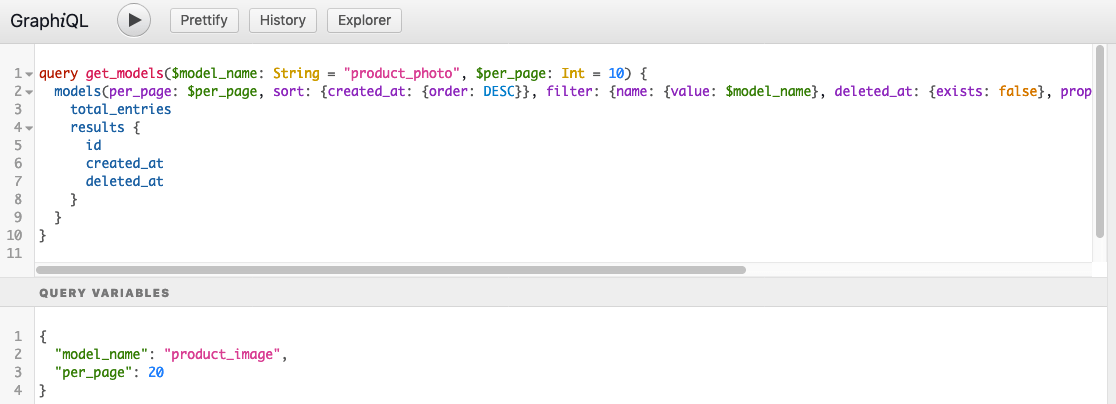Viewport: 1116px width, 404px height.
Task: Fold the models block arrow on line 2
Action: click(29, 92)
